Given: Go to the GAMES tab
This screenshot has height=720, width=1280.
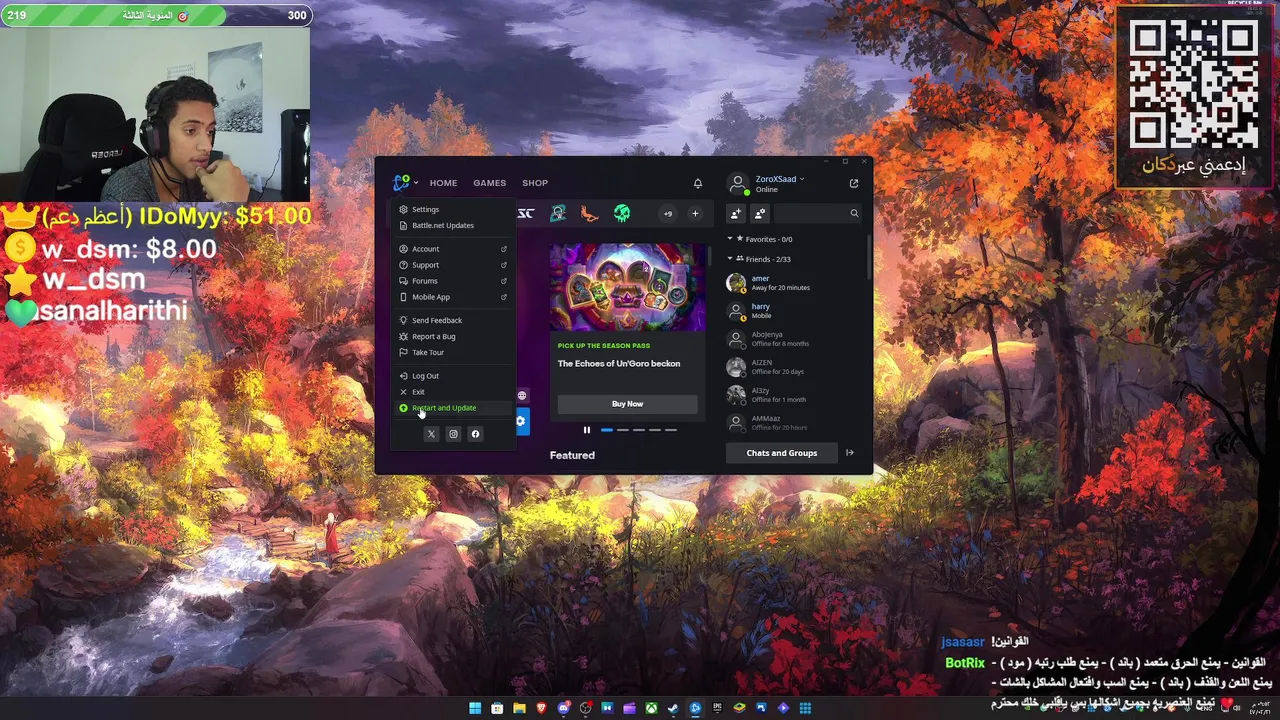Looking at the screenshot, I should point(489,183).
